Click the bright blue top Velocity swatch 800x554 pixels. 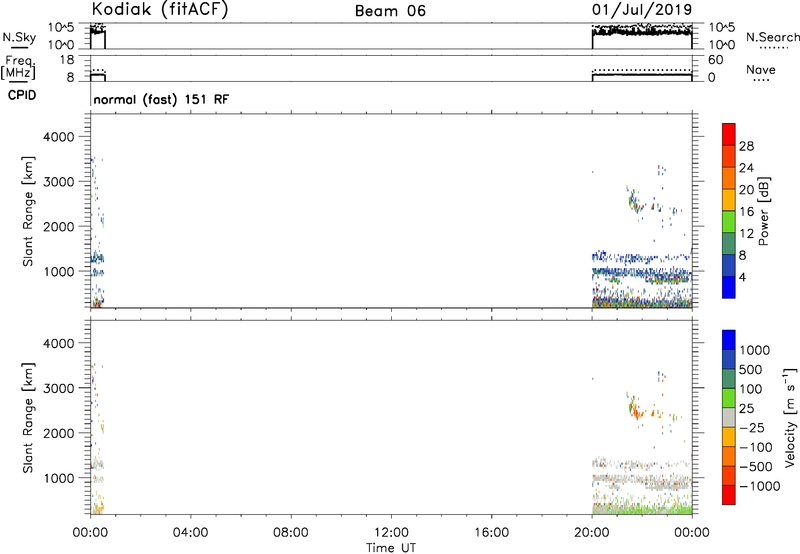pos(729,340)
